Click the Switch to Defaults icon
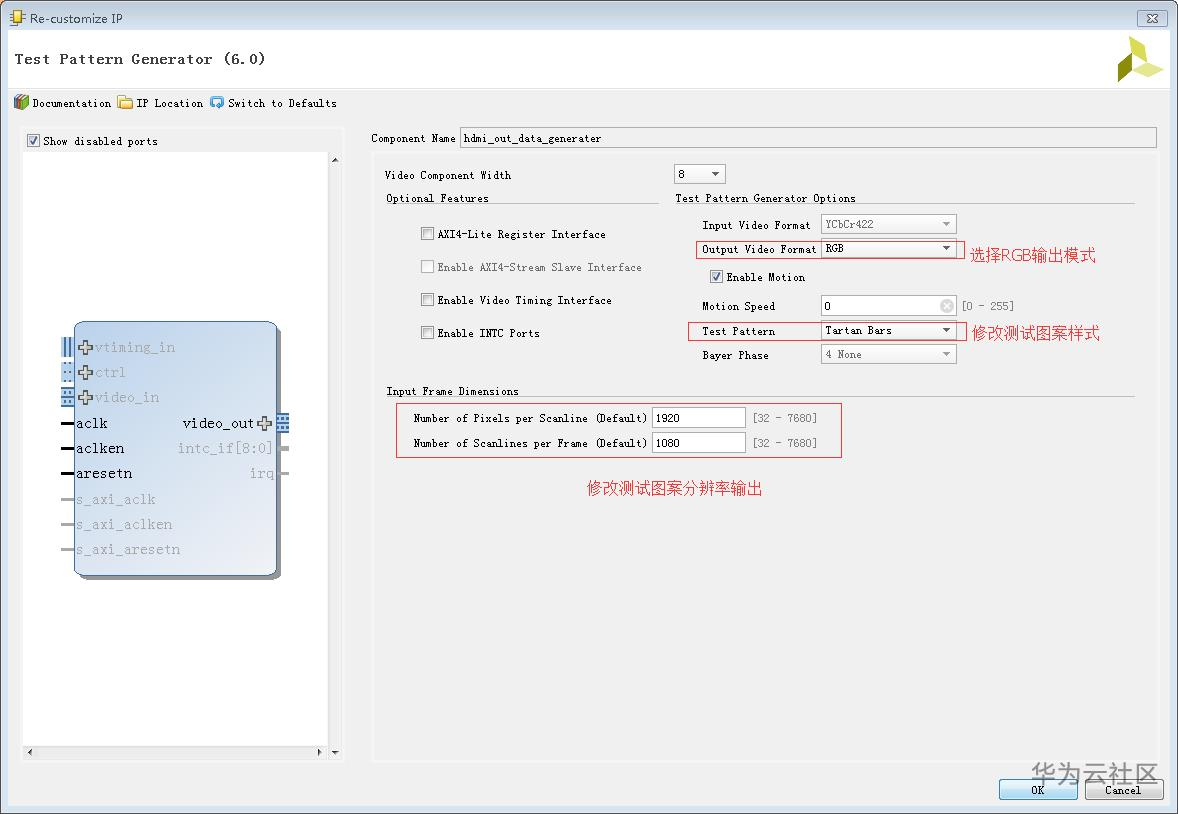This screenshot has width=1178, height=814. coord(217,102)
